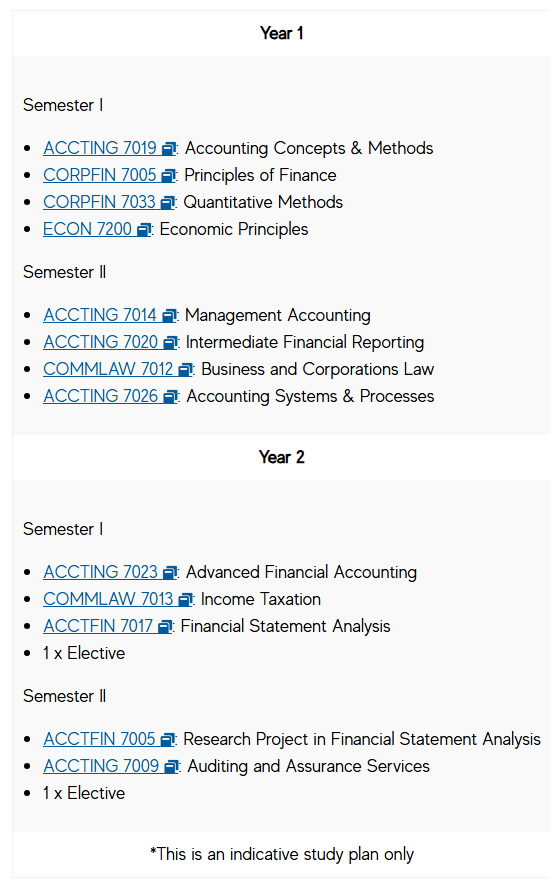Click the new-window icon next to ACCTFIN 7005

pos(168,740)
